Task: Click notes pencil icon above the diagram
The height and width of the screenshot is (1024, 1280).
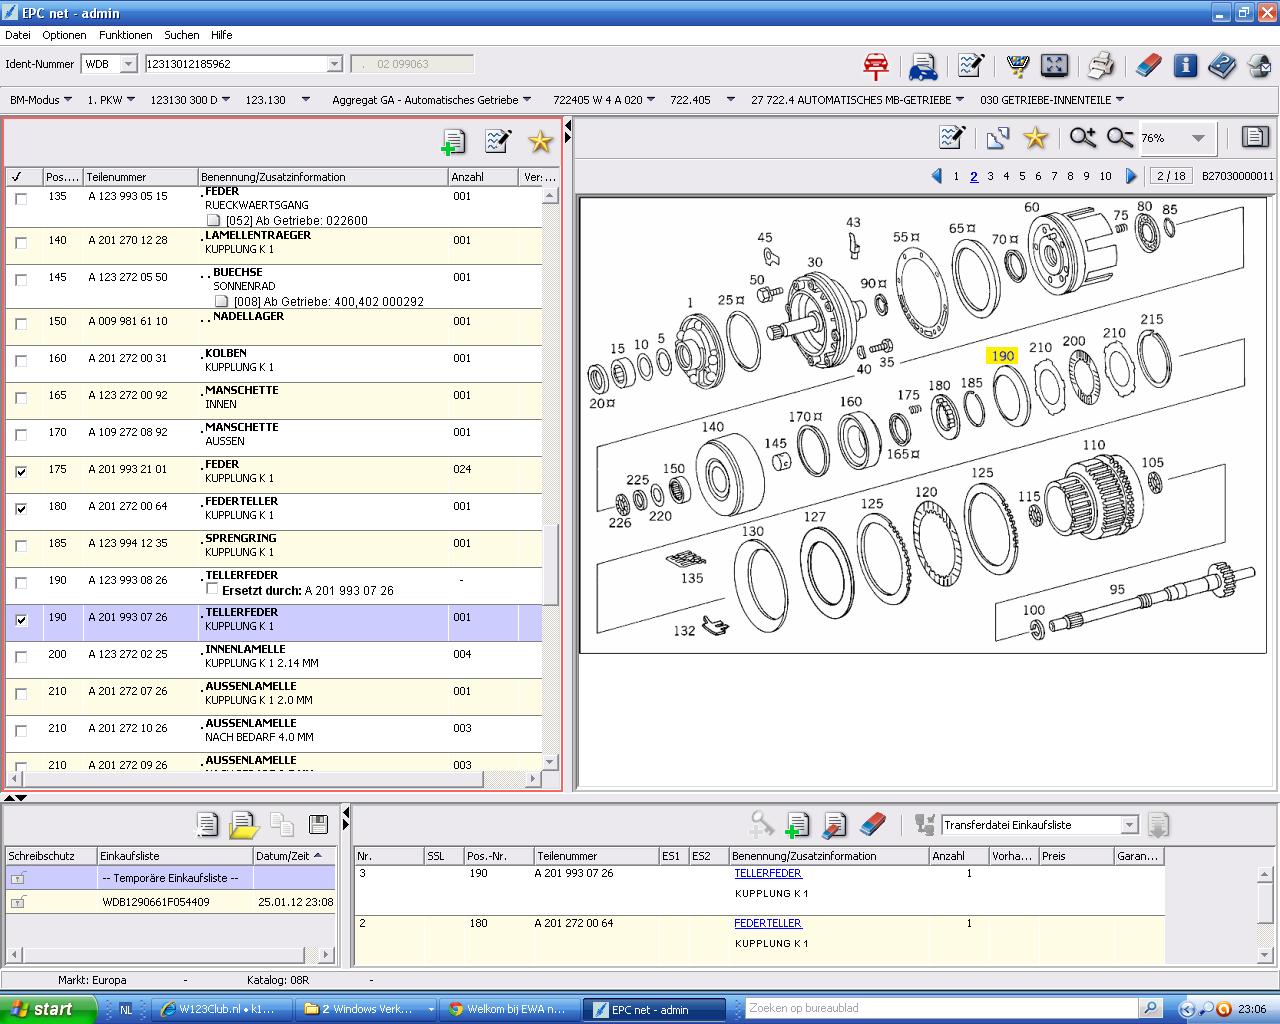Action: point(951,138)
